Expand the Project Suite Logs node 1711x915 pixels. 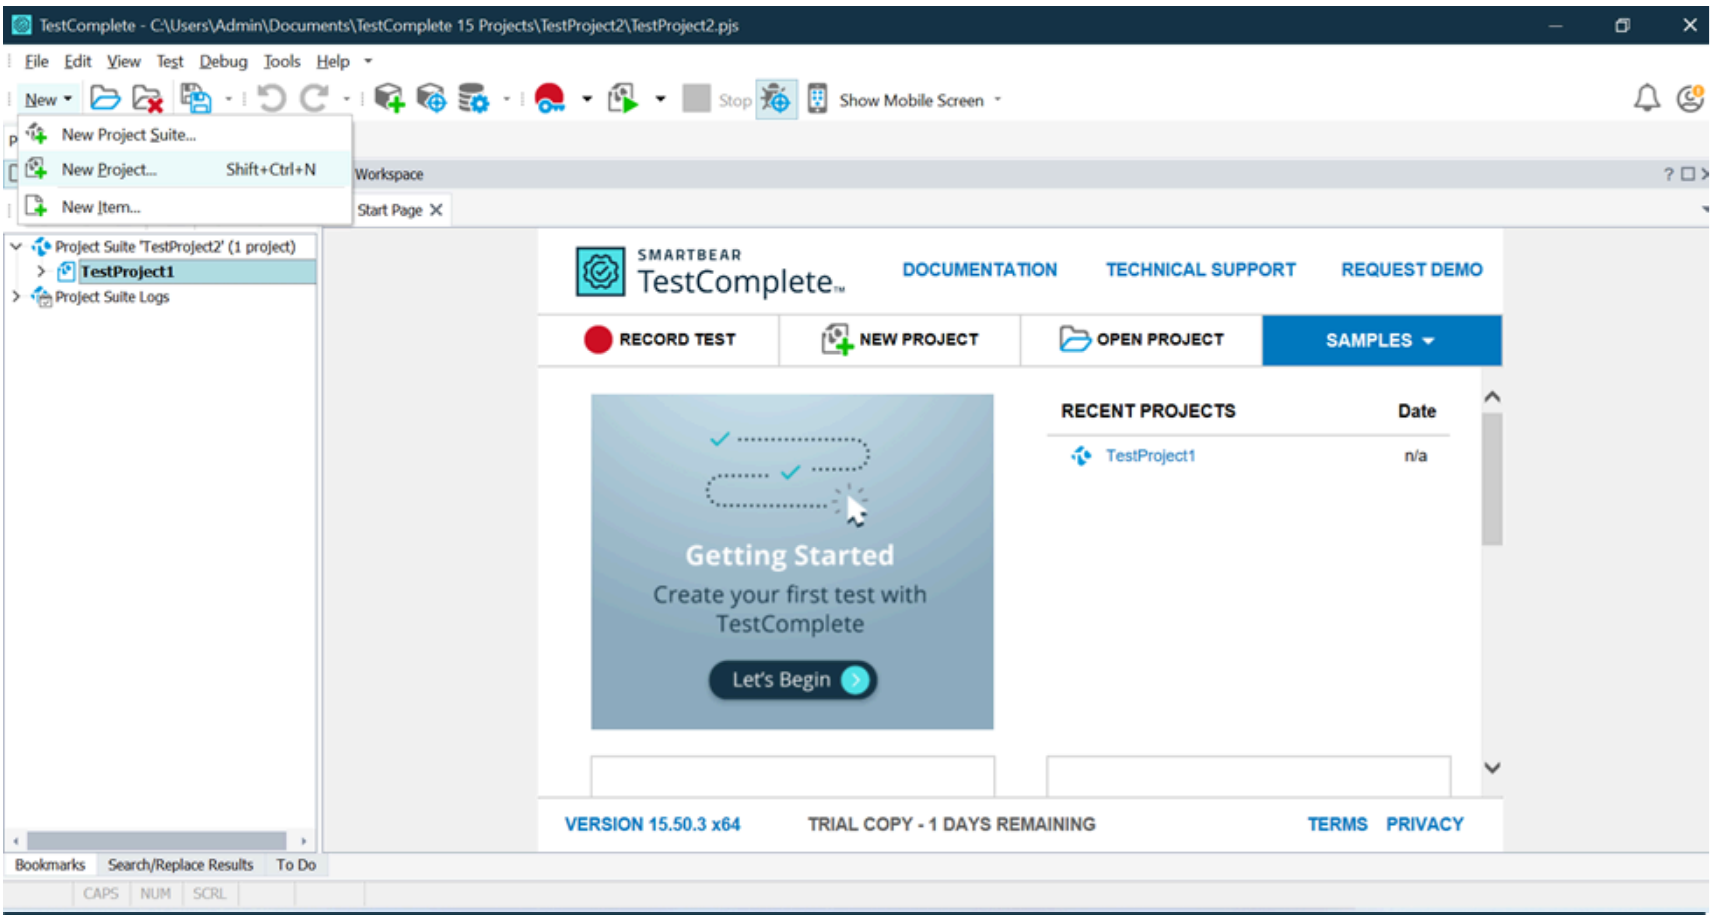(16, 296)
